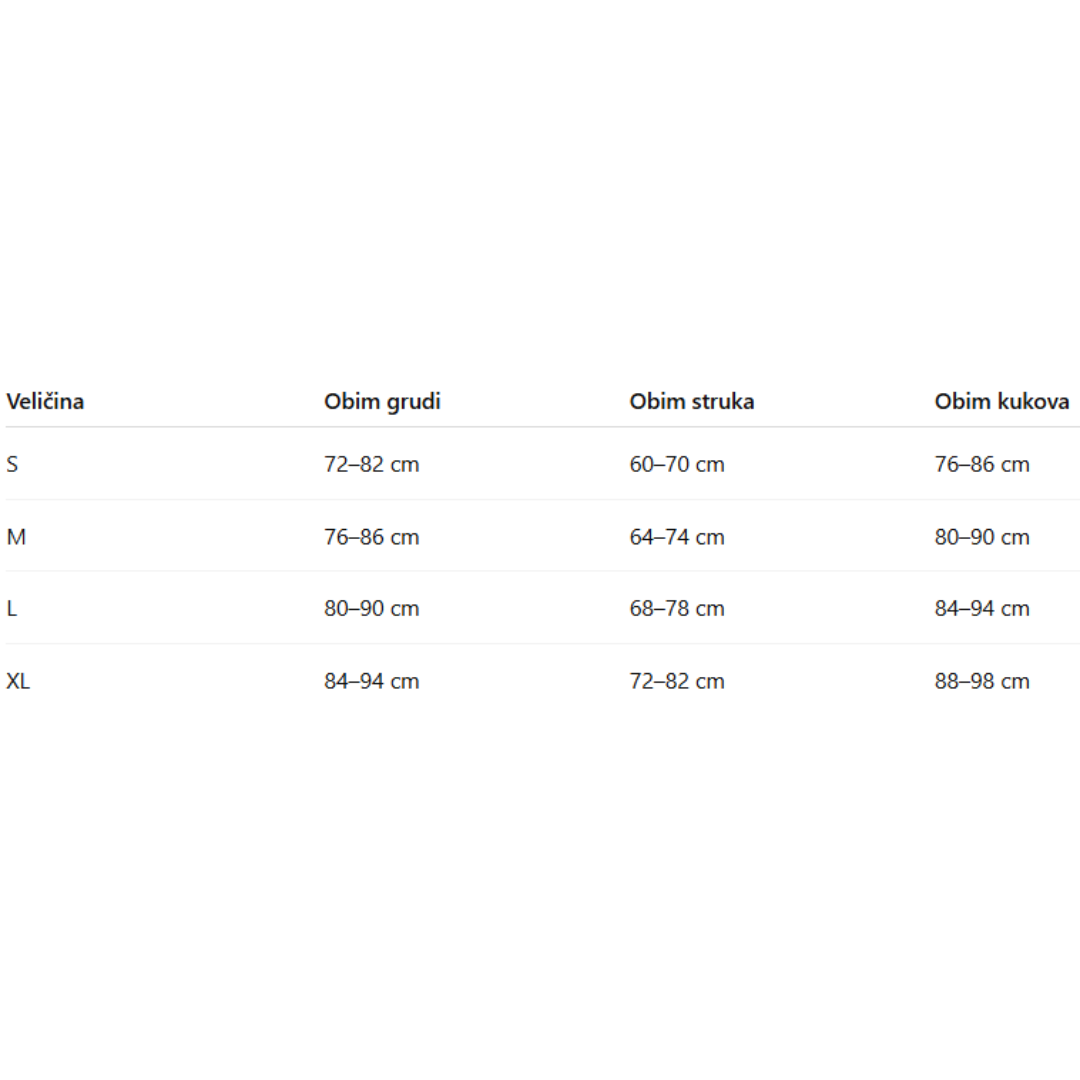Click the 72–82 cm waist value for XL
This screenshot has height=1080, width=1080.
pyautogui.click(x=677, y=681)
